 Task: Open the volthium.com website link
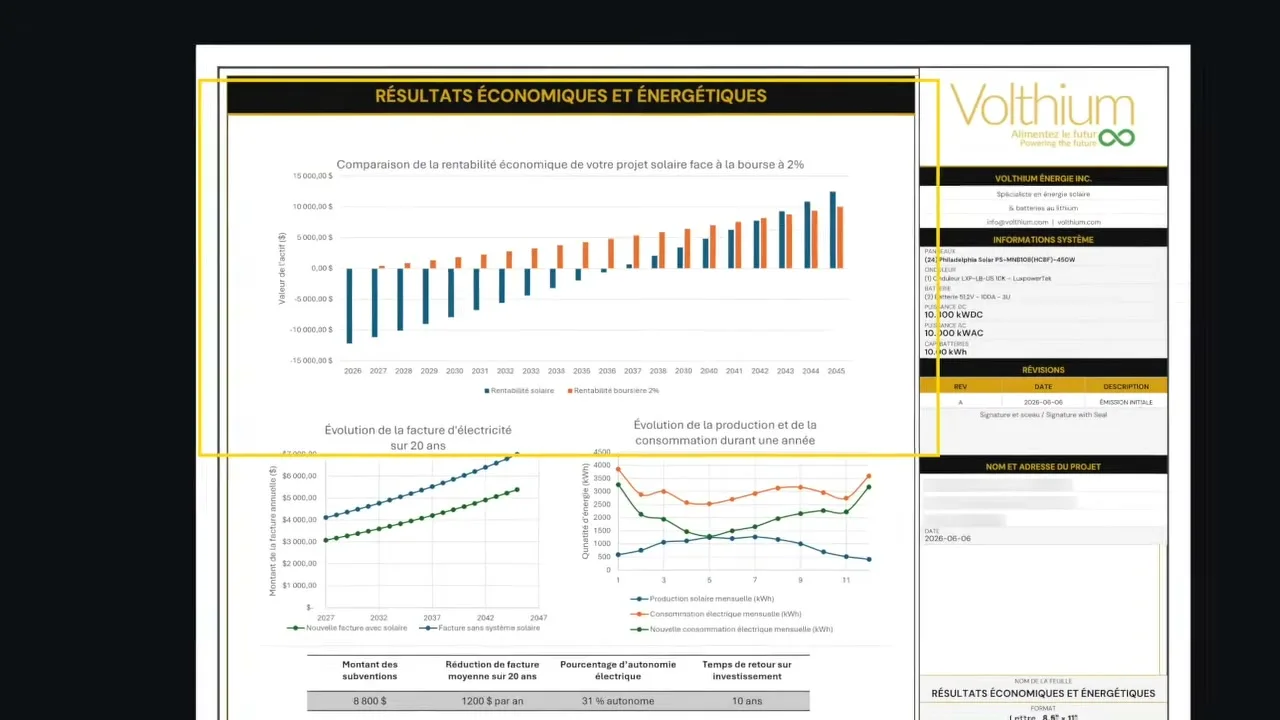pos(1079,222)
